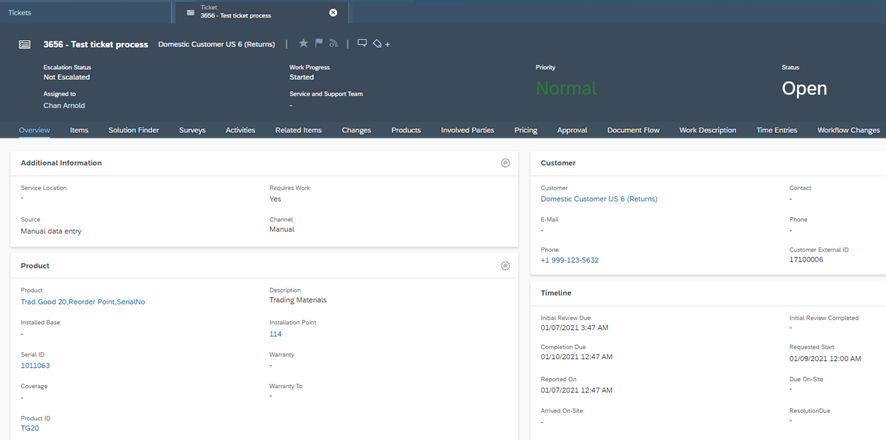886x440 pixels.
Task: Open product Trad.Good 20,Reorder Point,SerialNo link
Action: 83,302
